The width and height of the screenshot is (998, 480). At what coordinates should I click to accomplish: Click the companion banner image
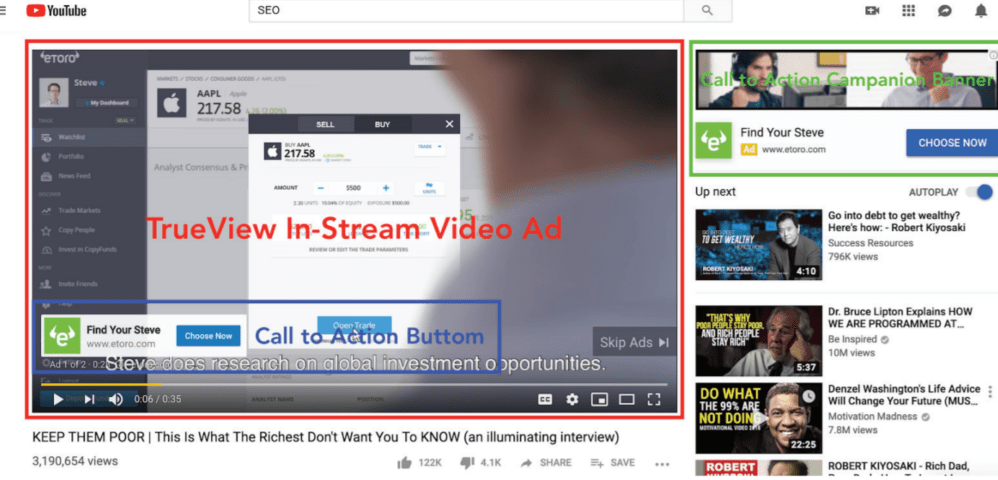pyautogui.click(x=847, y=80)
